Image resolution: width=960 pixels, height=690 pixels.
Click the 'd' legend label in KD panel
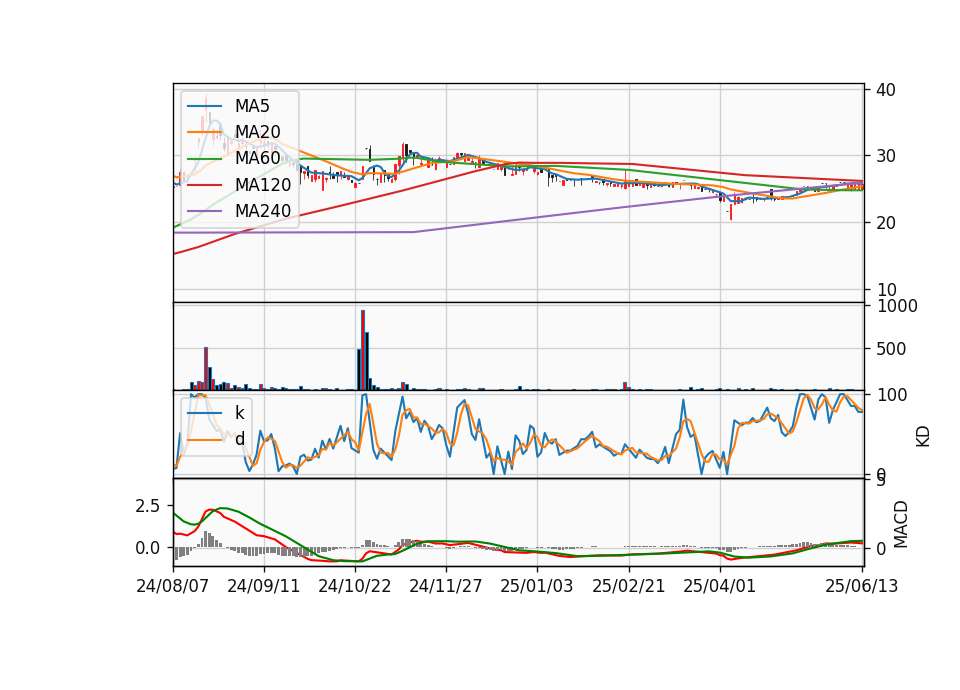click(239, 438)
